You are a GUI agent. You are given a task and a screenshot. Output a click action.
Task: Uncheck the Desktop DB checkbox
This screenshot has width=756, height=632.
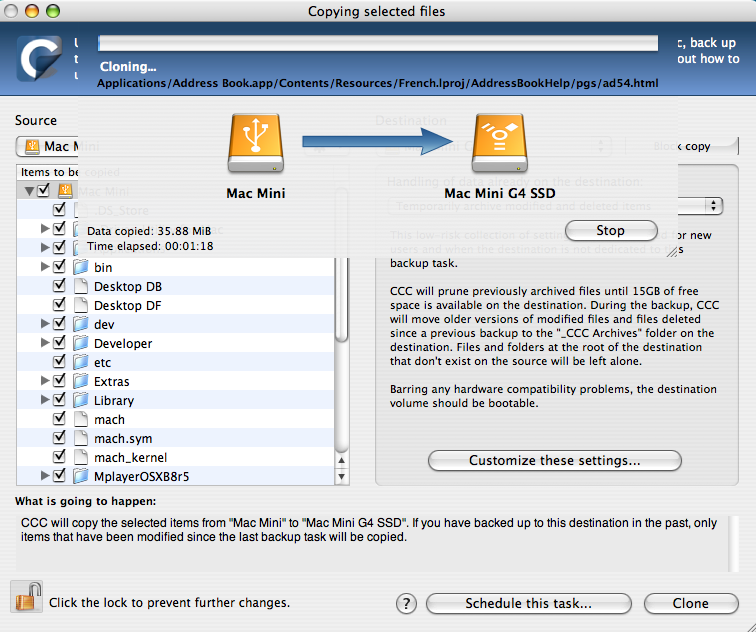point(59,285)
